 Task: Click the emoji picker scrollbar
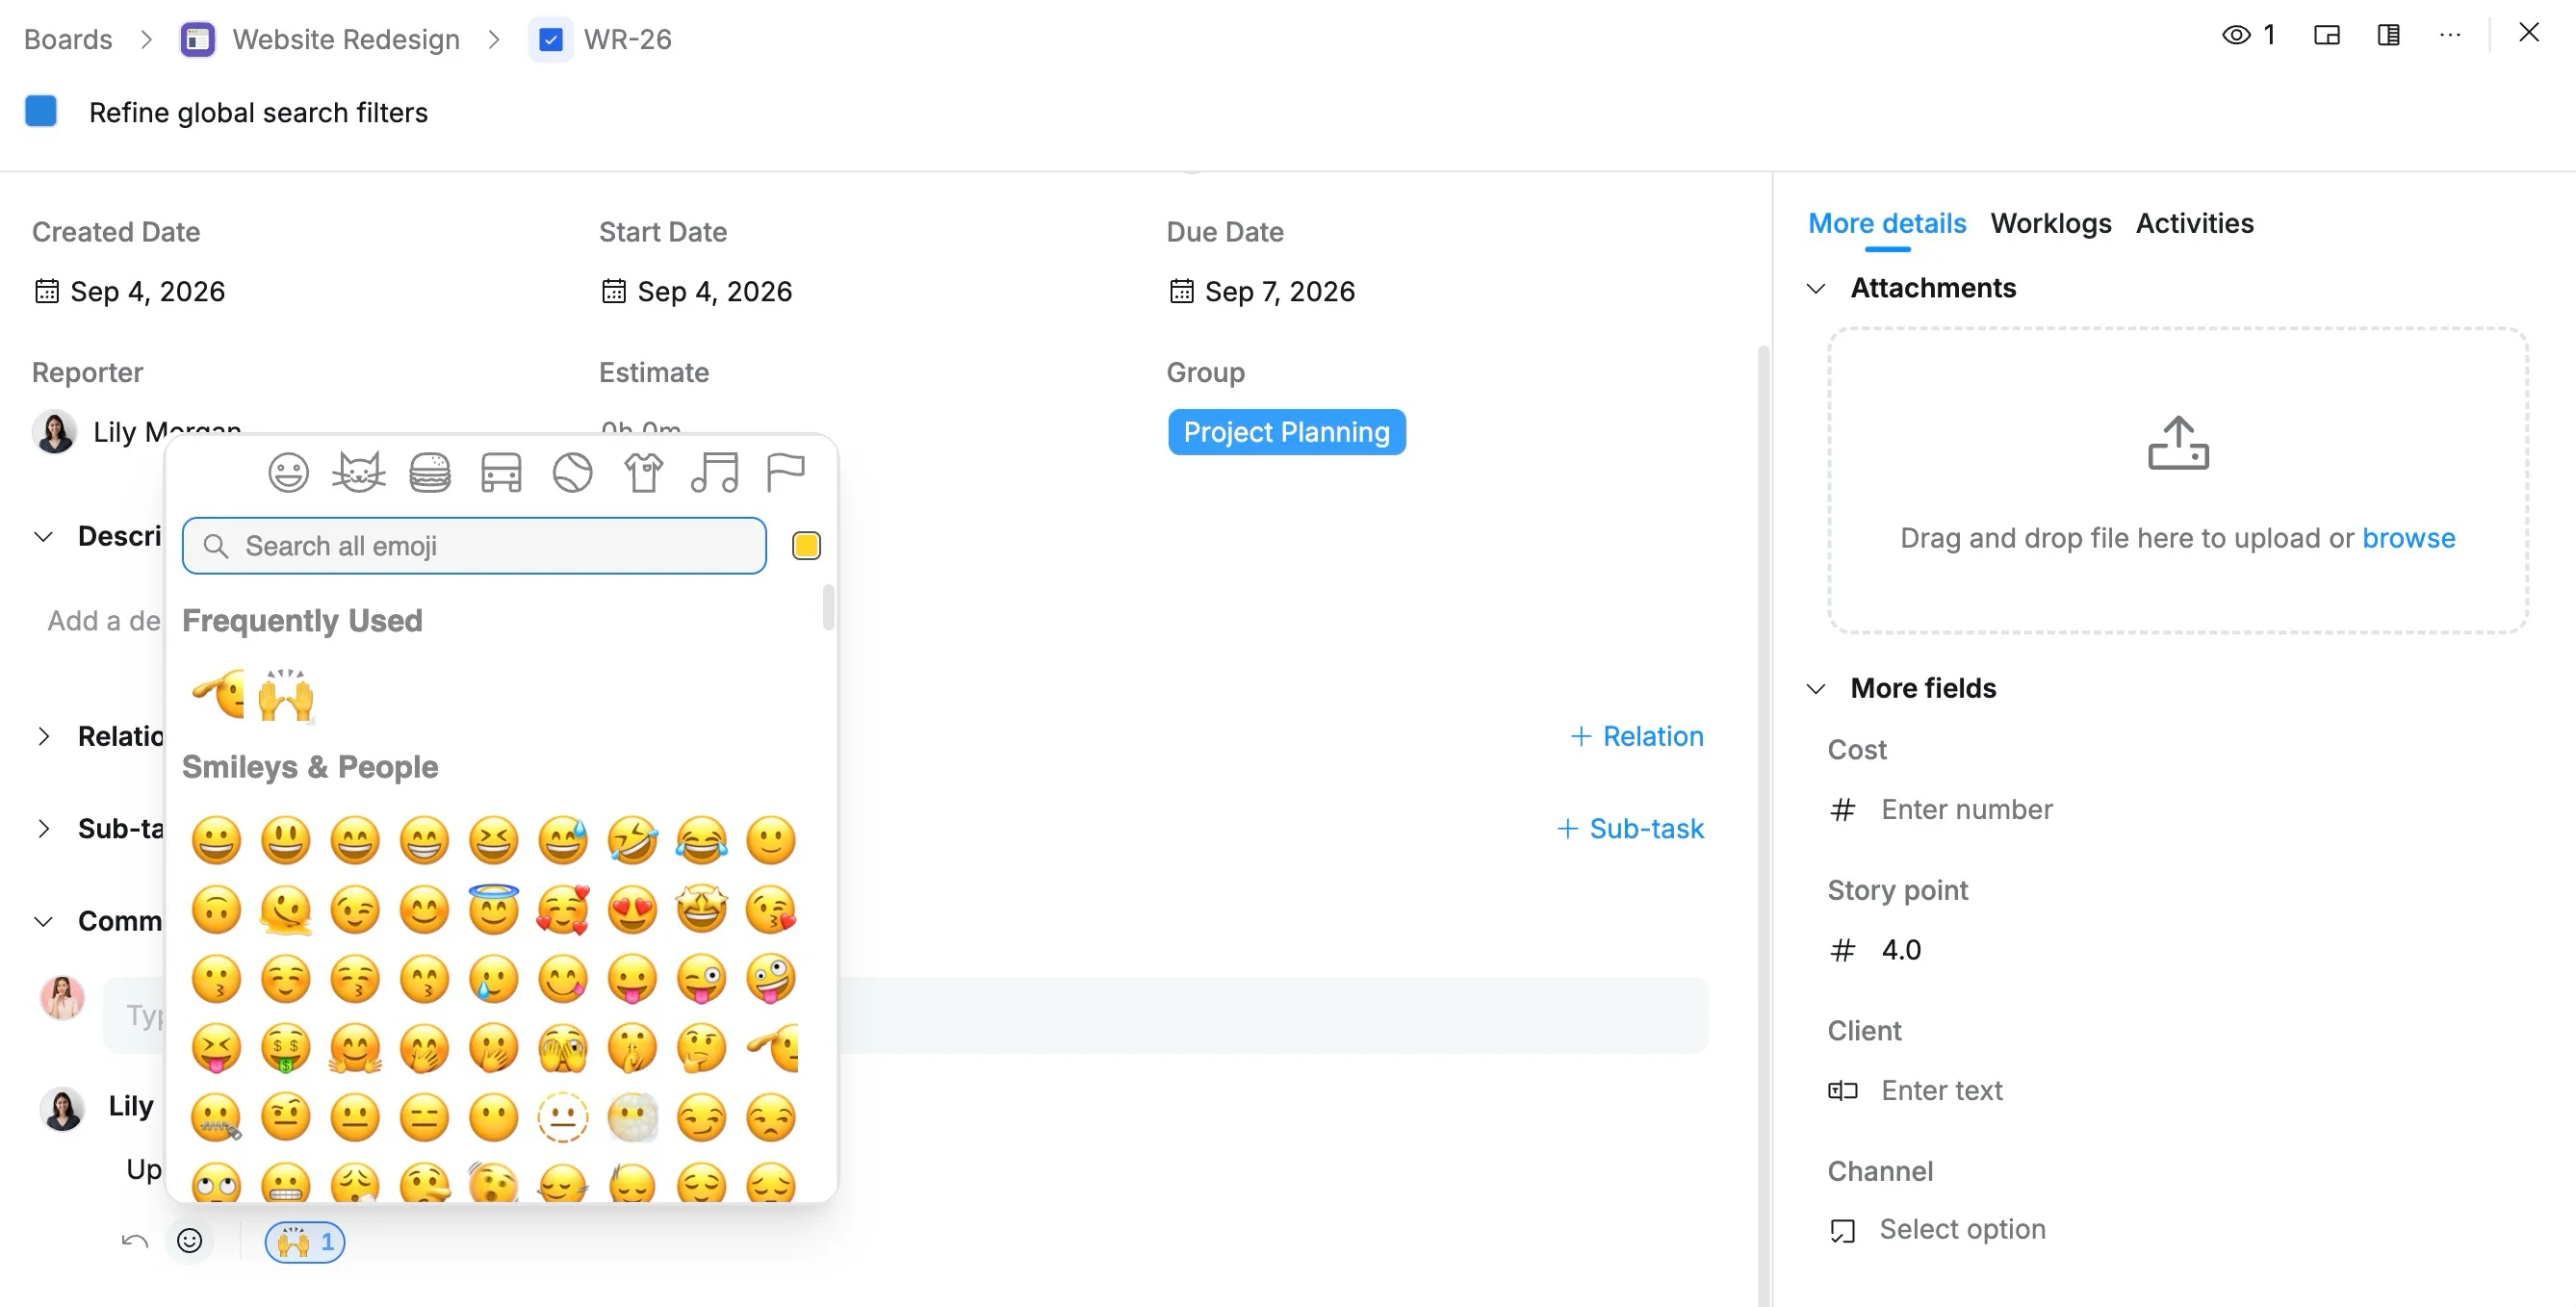[x=828, y=607]
